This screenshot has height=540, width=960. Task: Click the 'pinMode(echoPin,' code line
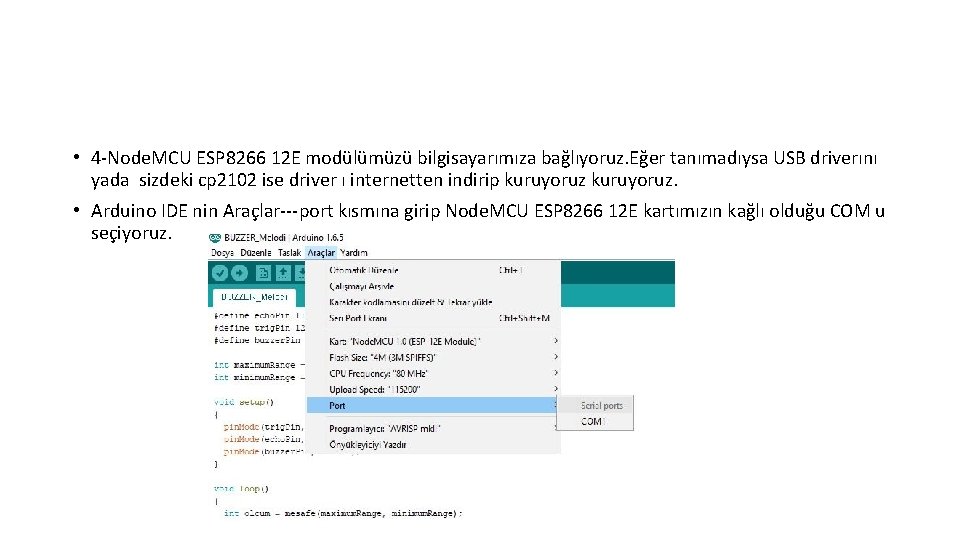click(x=263, y=439)
